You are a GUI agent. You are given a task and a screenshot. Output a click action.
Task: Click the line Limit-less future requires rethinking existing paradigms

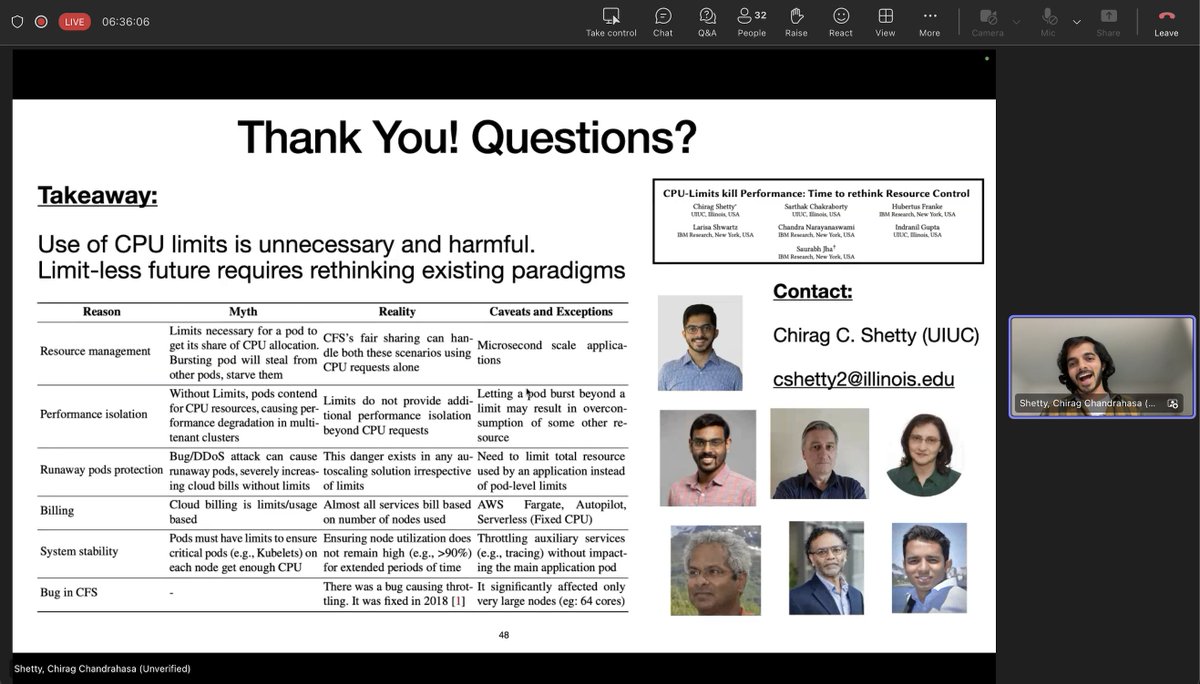331,270
